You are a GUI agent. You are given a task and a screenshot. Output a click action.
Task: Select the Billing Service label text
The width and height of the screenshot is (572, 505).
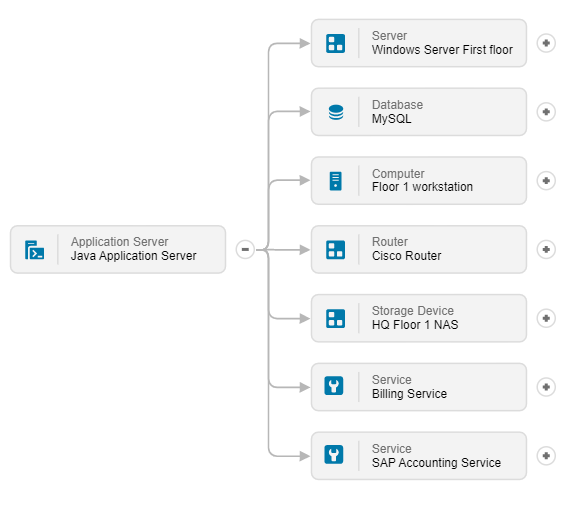pyautogui.click(x=409, y=394)
